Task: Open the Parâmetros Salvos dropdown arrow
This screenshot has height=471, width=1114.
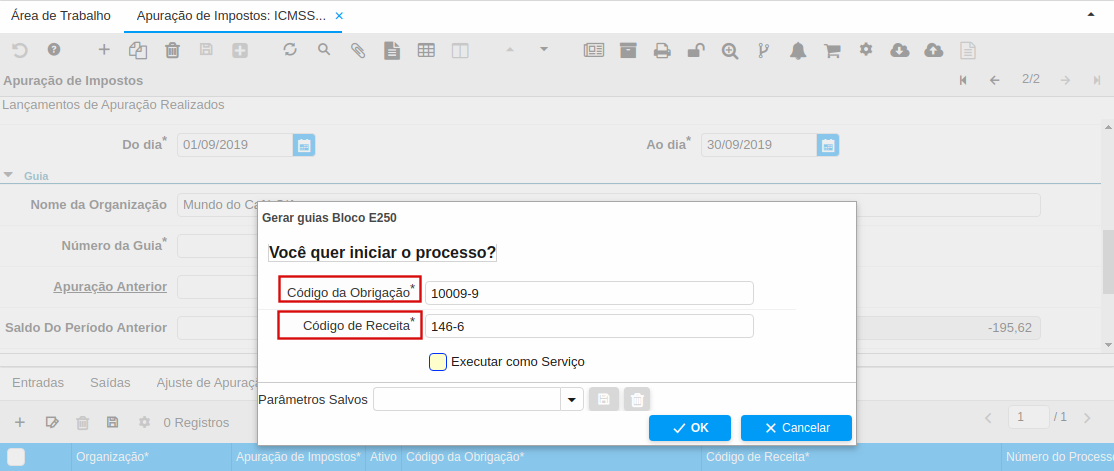Action: 572,400
